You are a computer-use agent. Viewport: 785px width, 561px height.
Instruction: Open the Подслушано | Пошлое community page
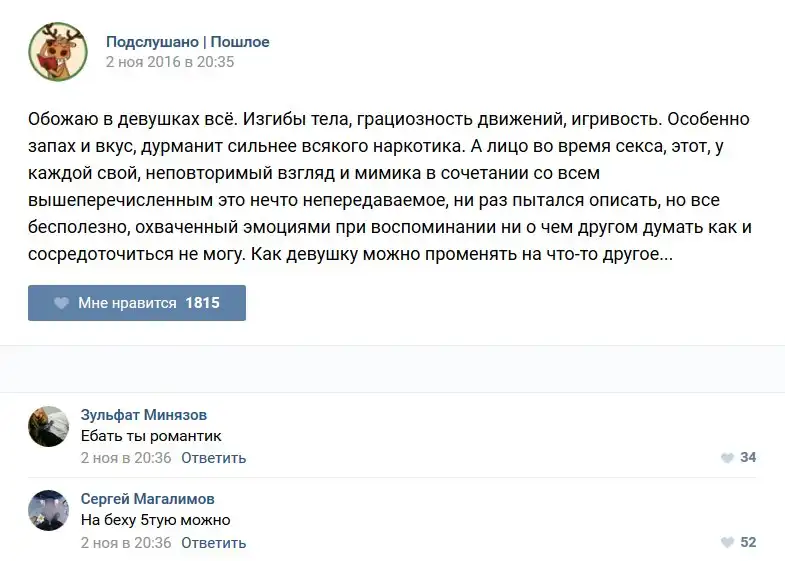pos(187,42)
